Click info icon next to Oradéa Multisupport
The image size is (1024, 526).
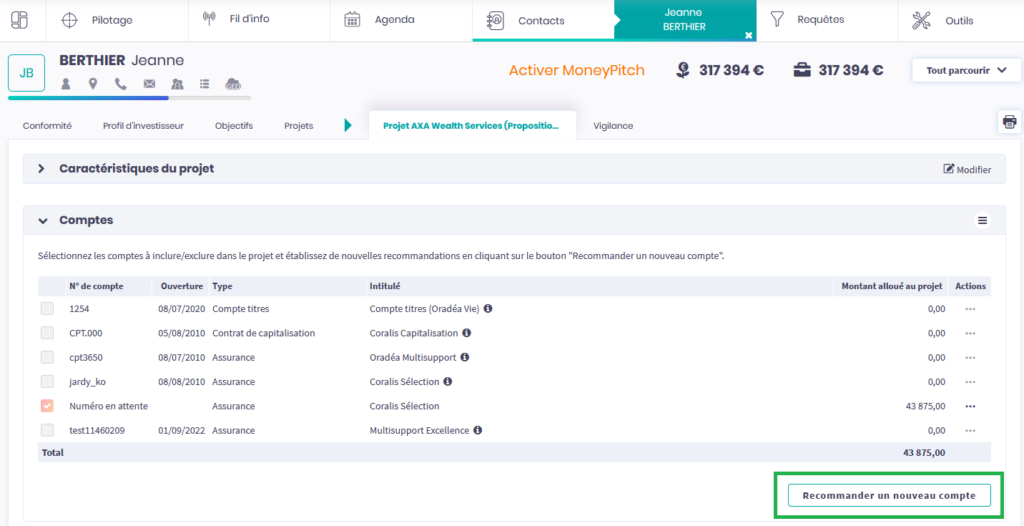(x=465, y=357)
